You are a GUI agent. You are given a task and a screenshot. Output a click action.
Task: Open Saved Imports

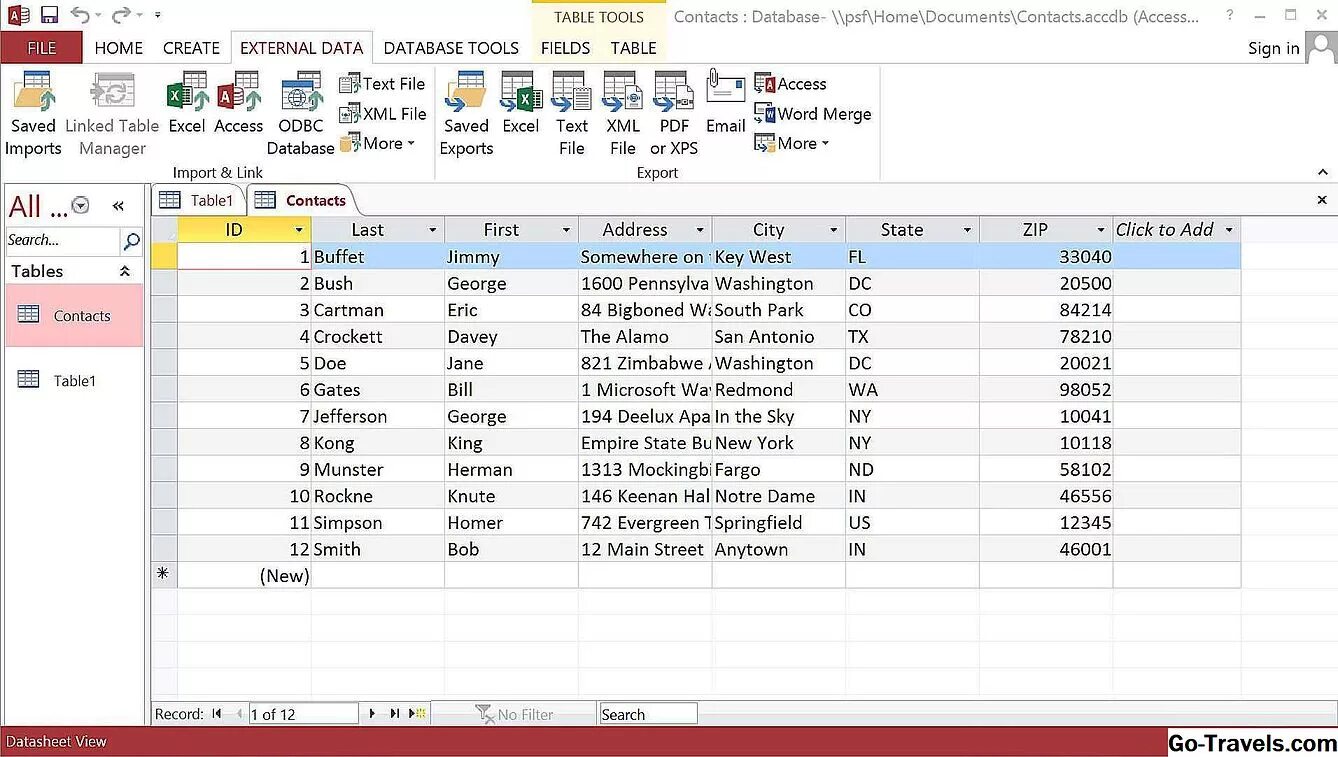pos(33,115)
